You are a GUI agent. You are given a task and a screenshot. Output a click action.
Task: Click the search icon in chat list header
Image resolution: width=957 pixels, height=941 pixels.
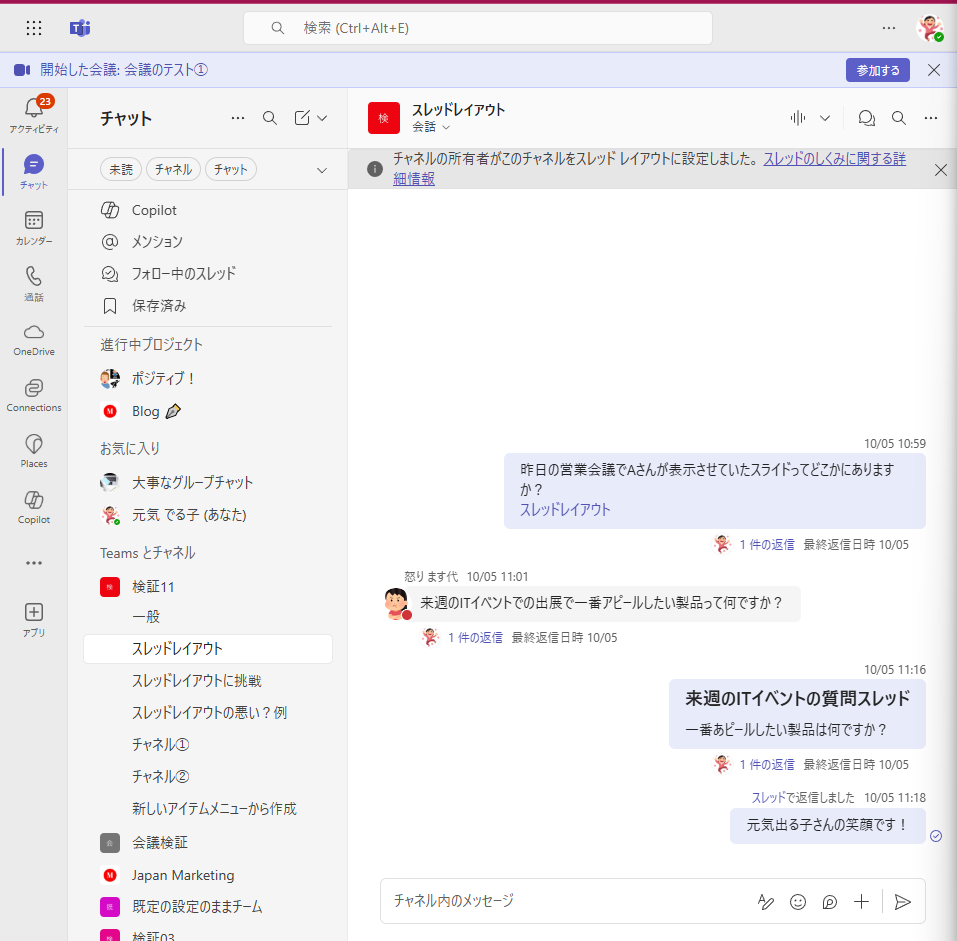[269, 118]
